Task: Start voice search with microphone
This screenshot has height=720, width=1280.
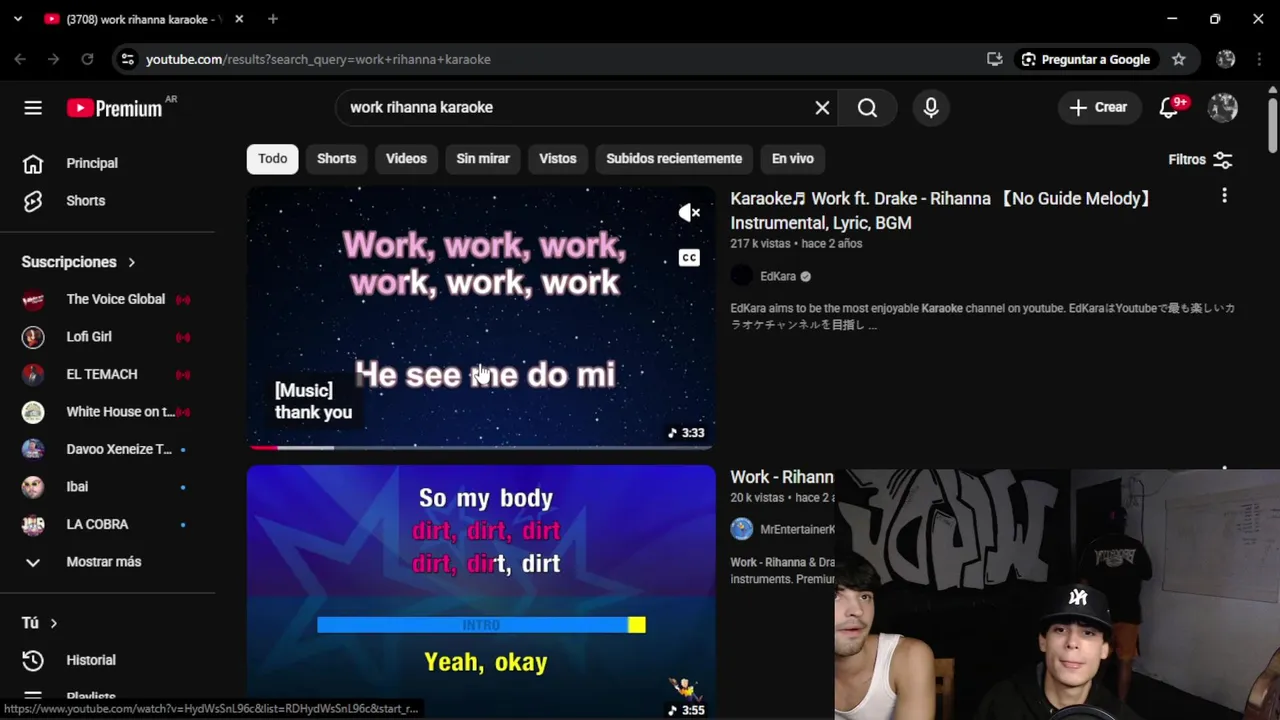Action: point(931,108)
